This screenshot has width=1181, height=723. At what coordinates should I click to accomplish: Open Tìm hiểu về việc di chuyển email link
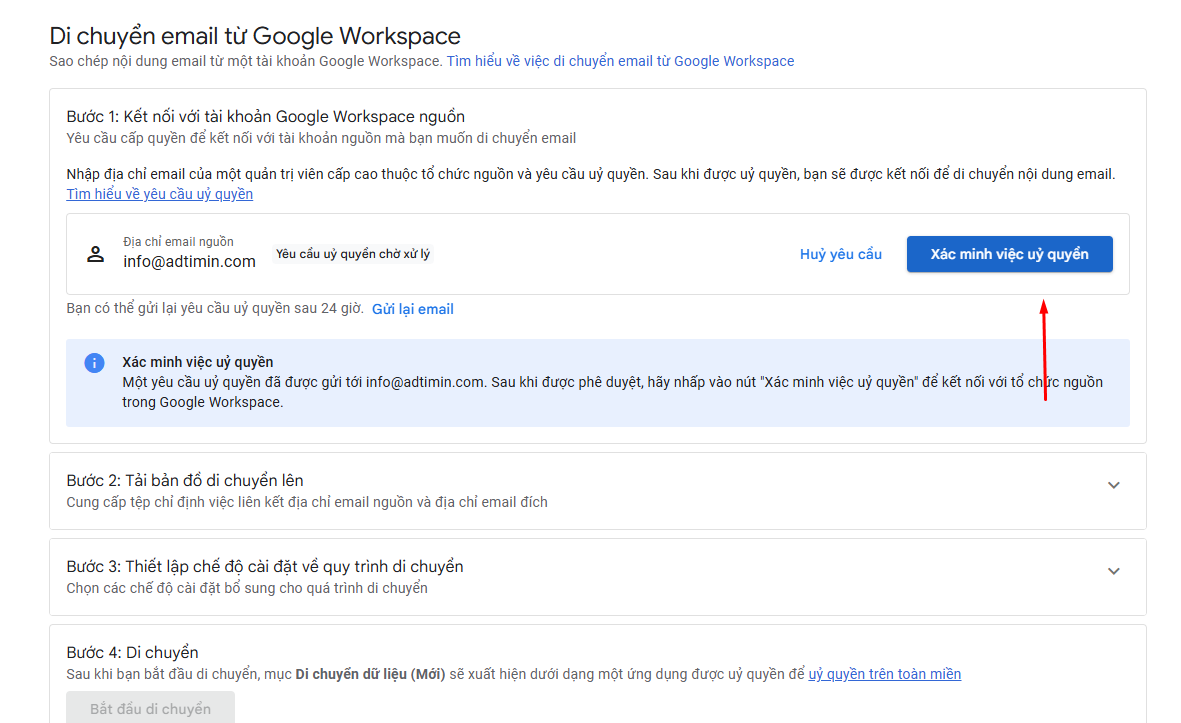(x=620, y=61)
